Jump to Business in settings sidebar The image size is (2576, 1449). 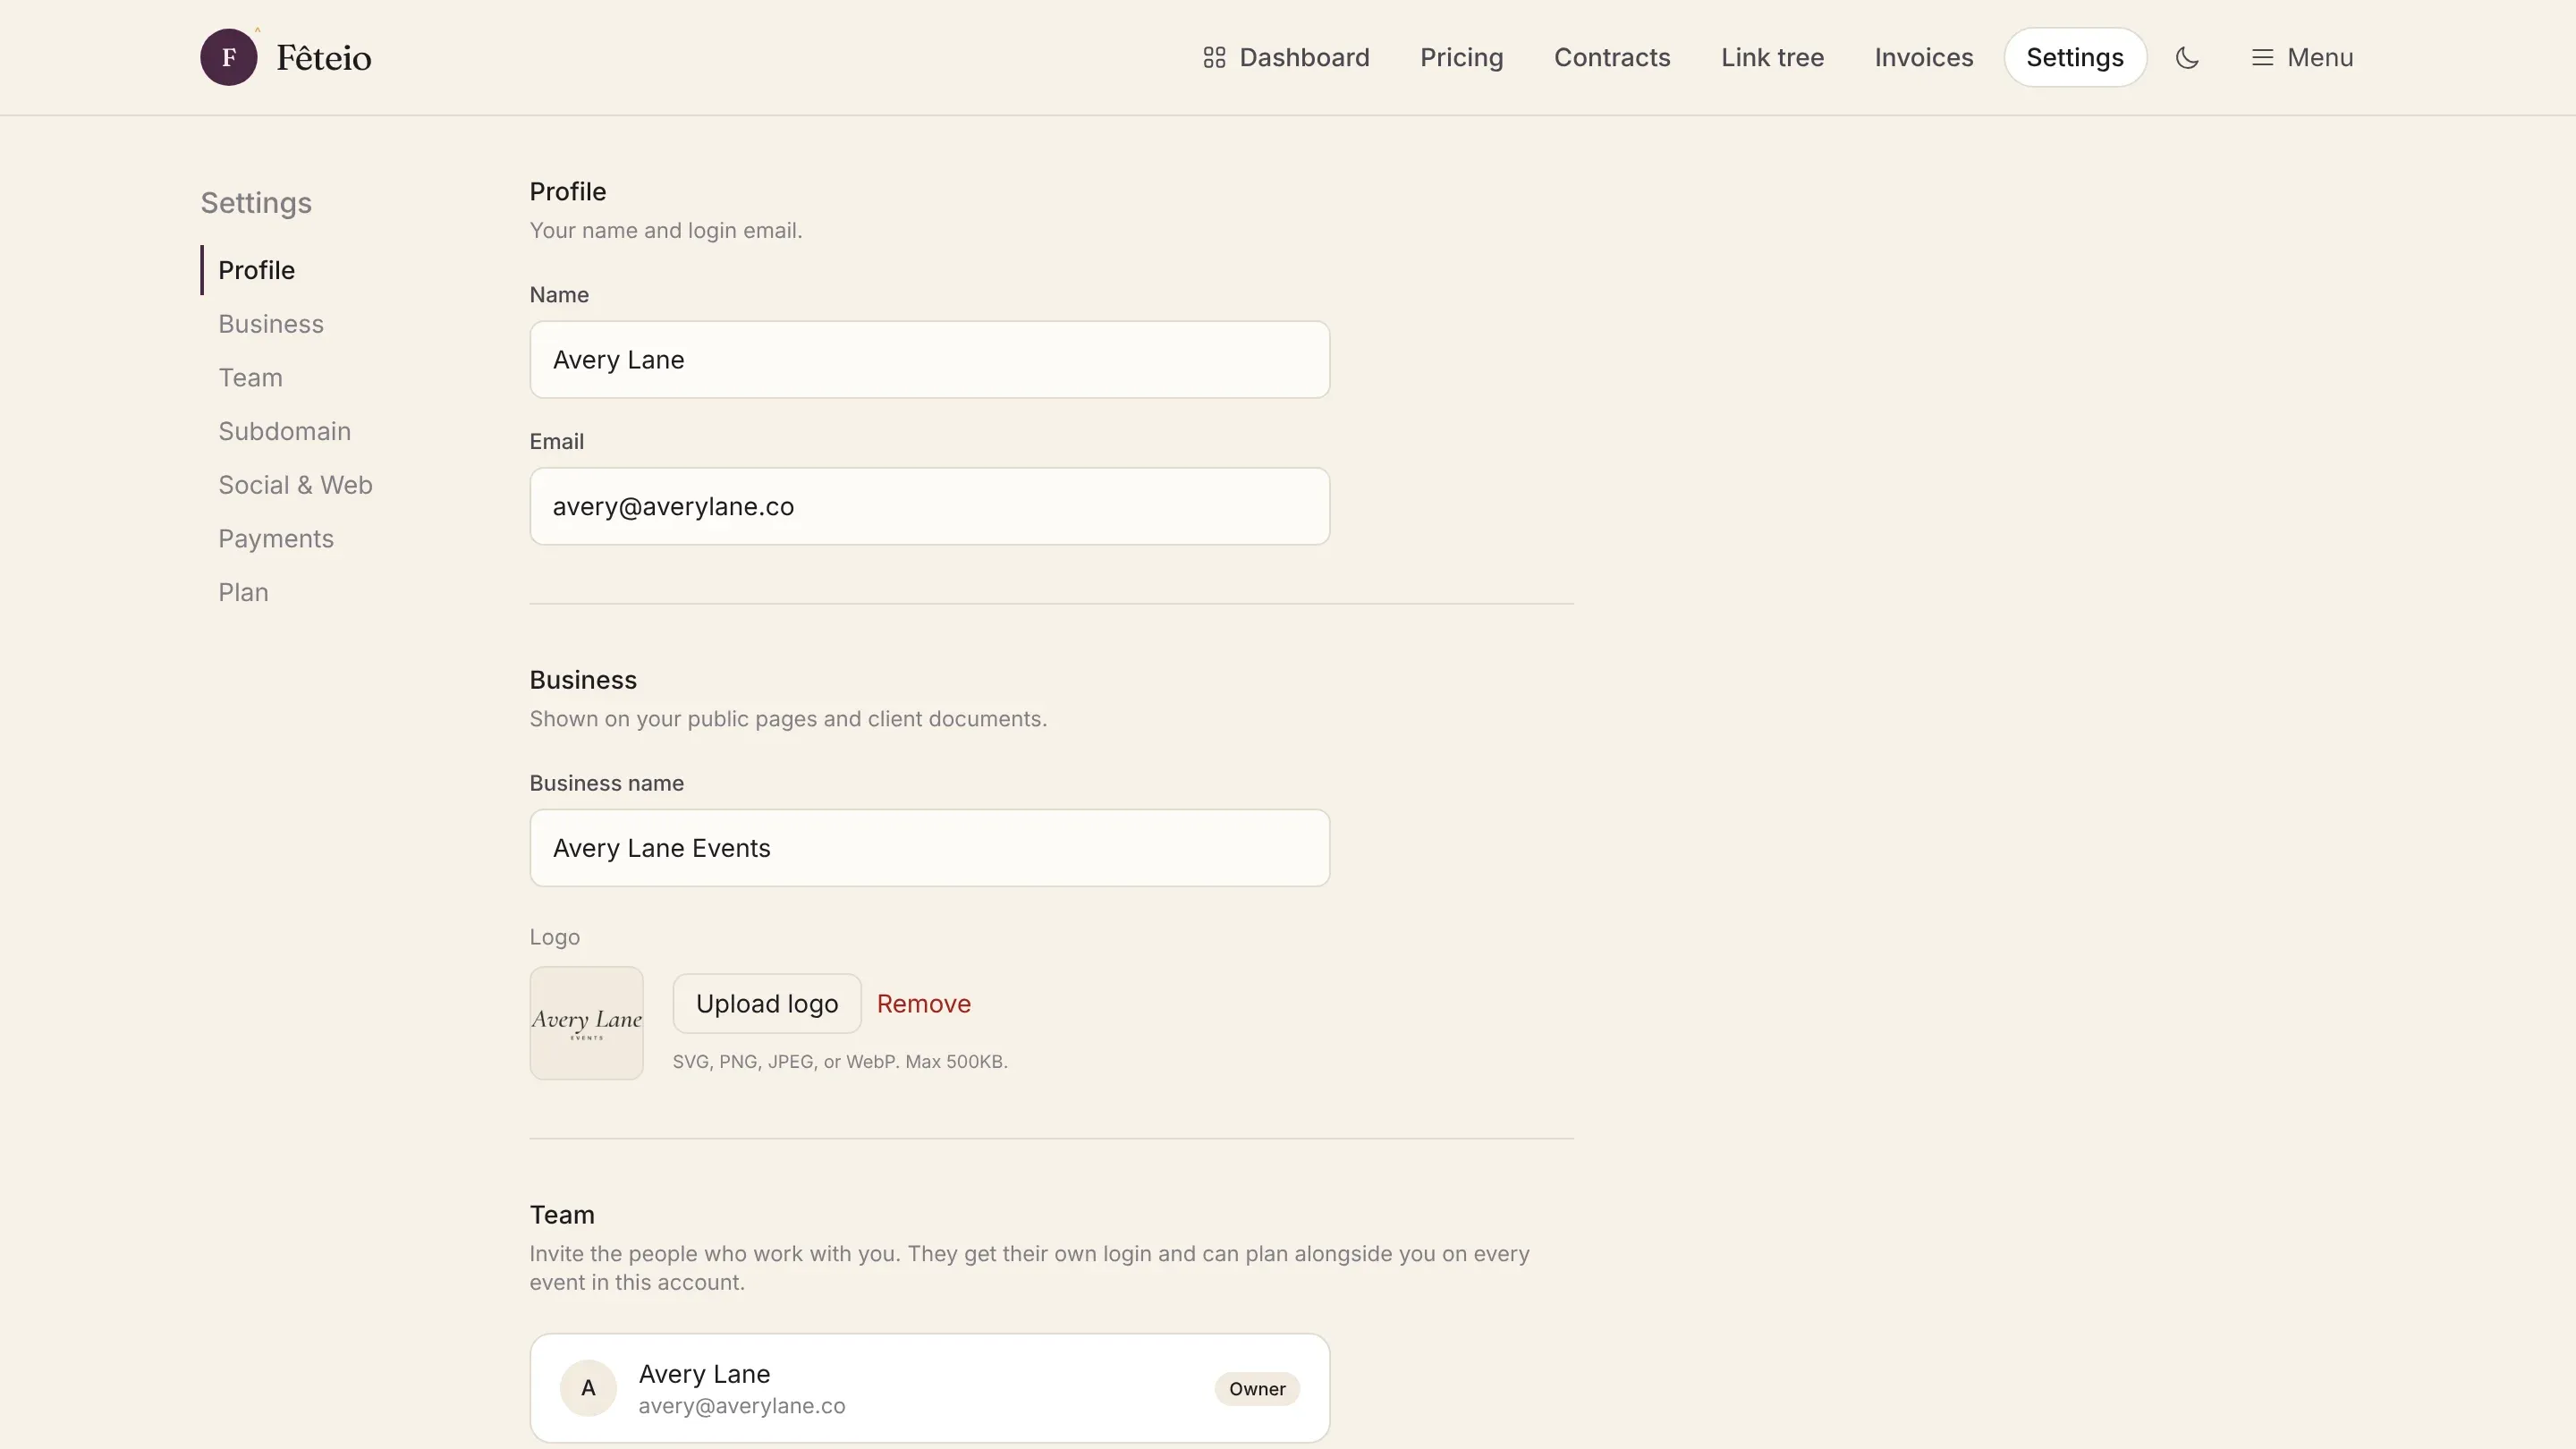click(x=271, y=324)
